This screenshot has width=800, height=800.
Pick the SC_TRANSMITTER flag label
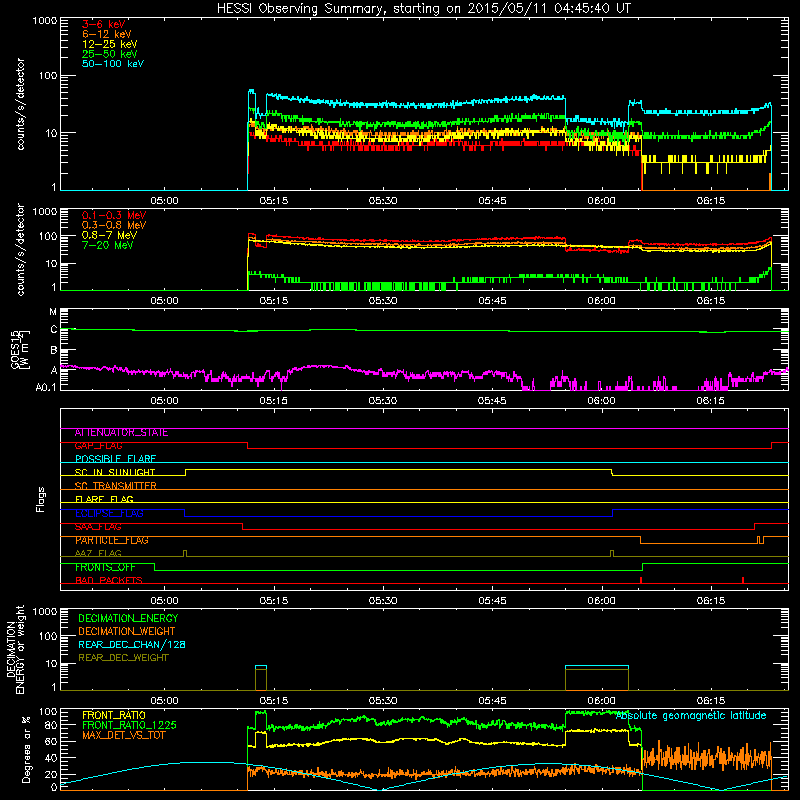[116, 486]
